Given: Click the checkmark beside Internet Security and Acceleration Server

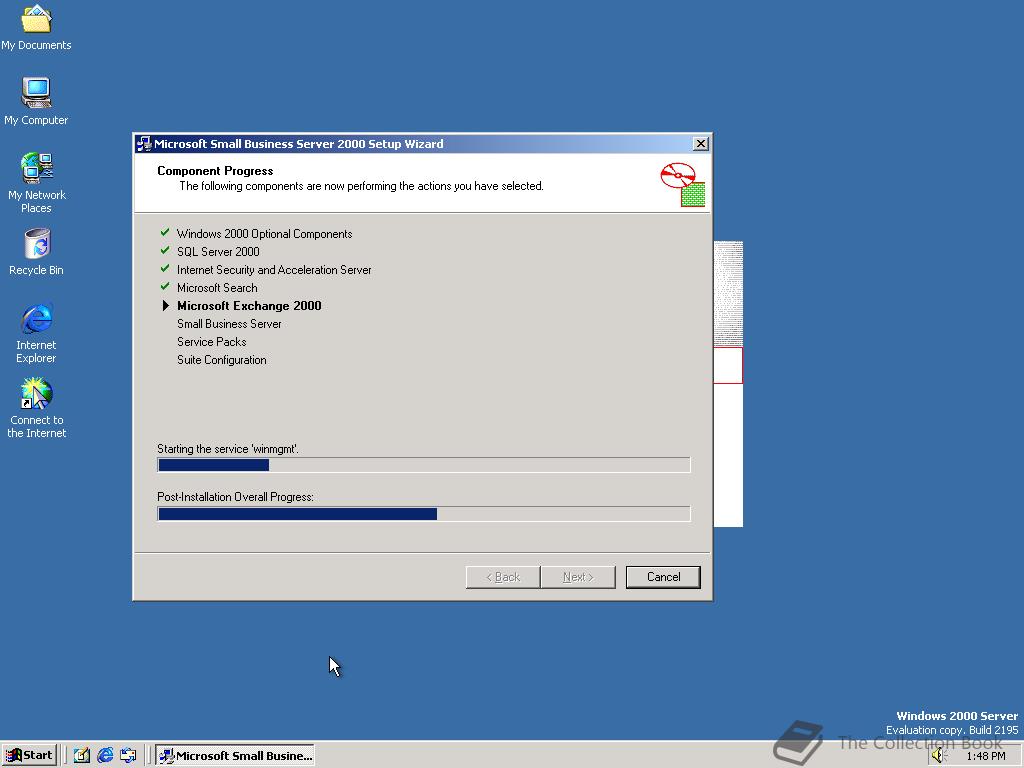Looking at the screenshot, I should 165,268.
